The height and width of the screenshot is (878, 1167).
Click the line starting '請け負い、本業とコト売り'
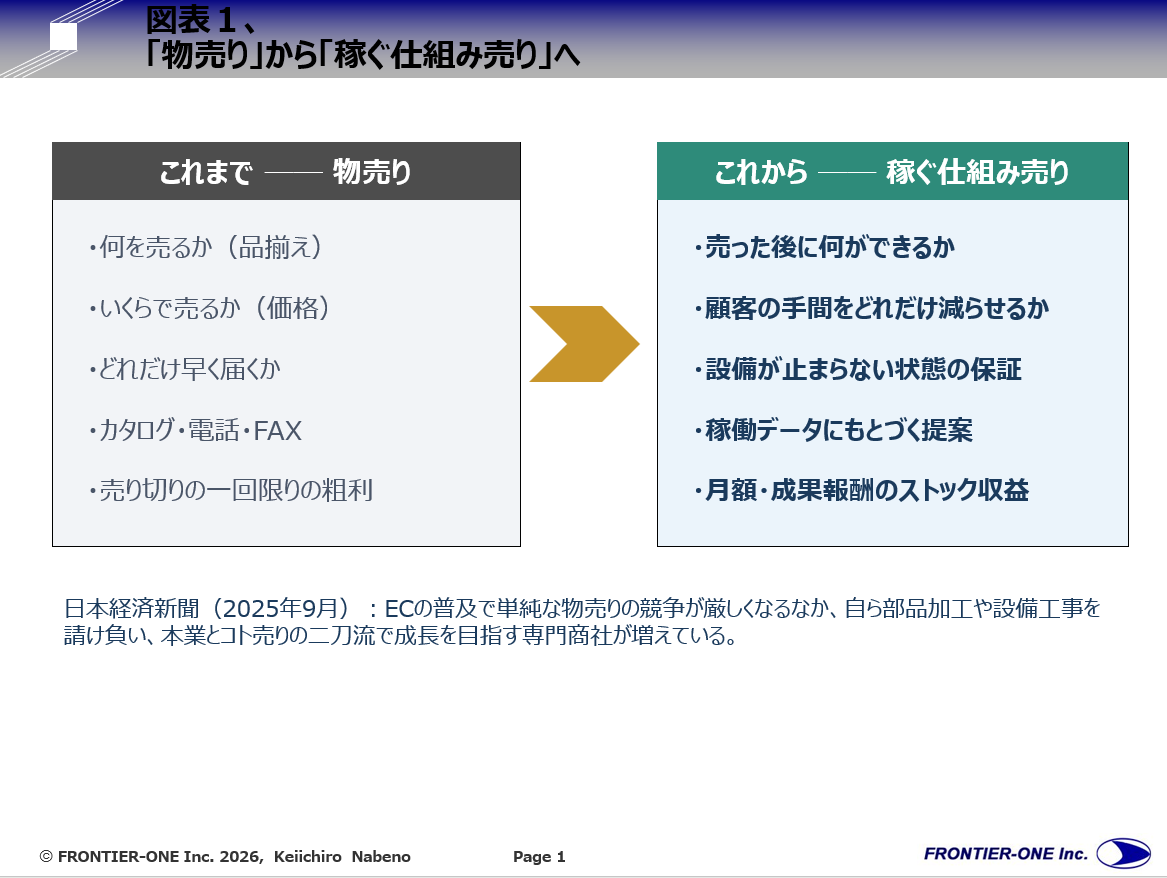tap(400, 635)
